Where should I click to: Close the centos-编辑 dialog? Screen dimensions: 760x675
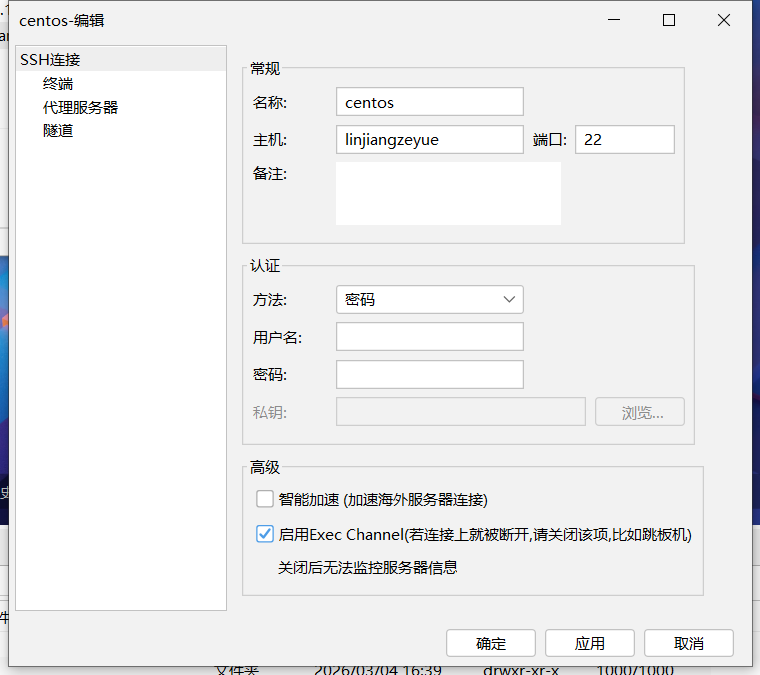point(724,20)
